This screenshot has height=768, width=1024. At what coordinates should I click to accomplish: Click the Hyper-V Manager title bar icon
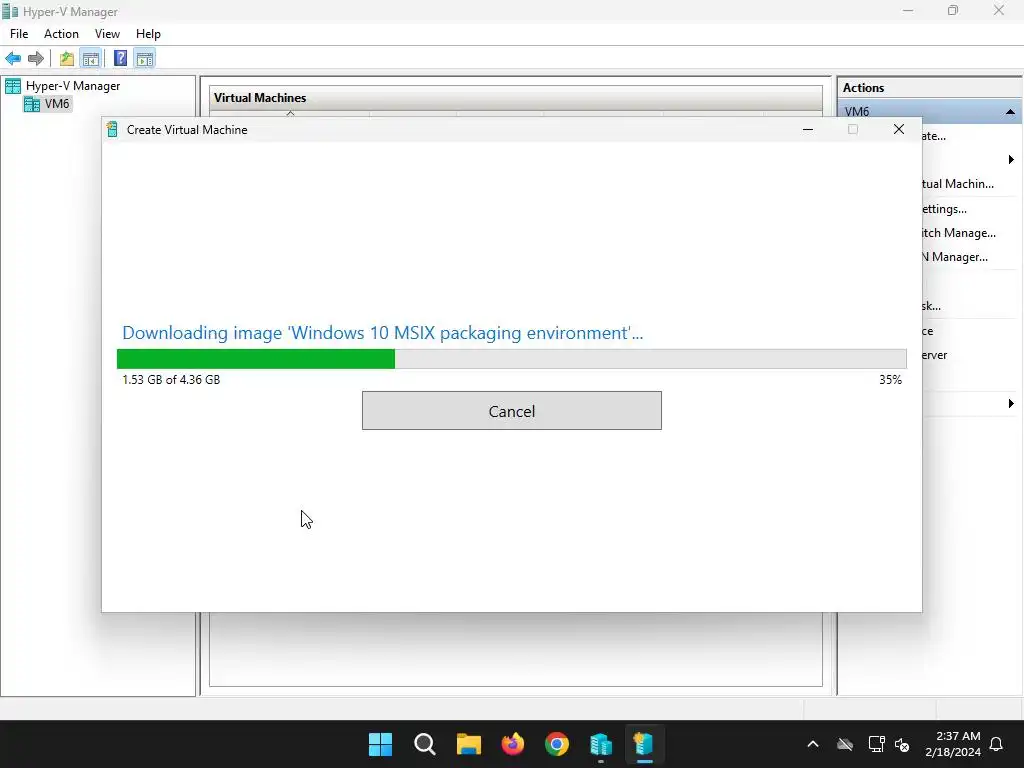(x=10, y=11)
